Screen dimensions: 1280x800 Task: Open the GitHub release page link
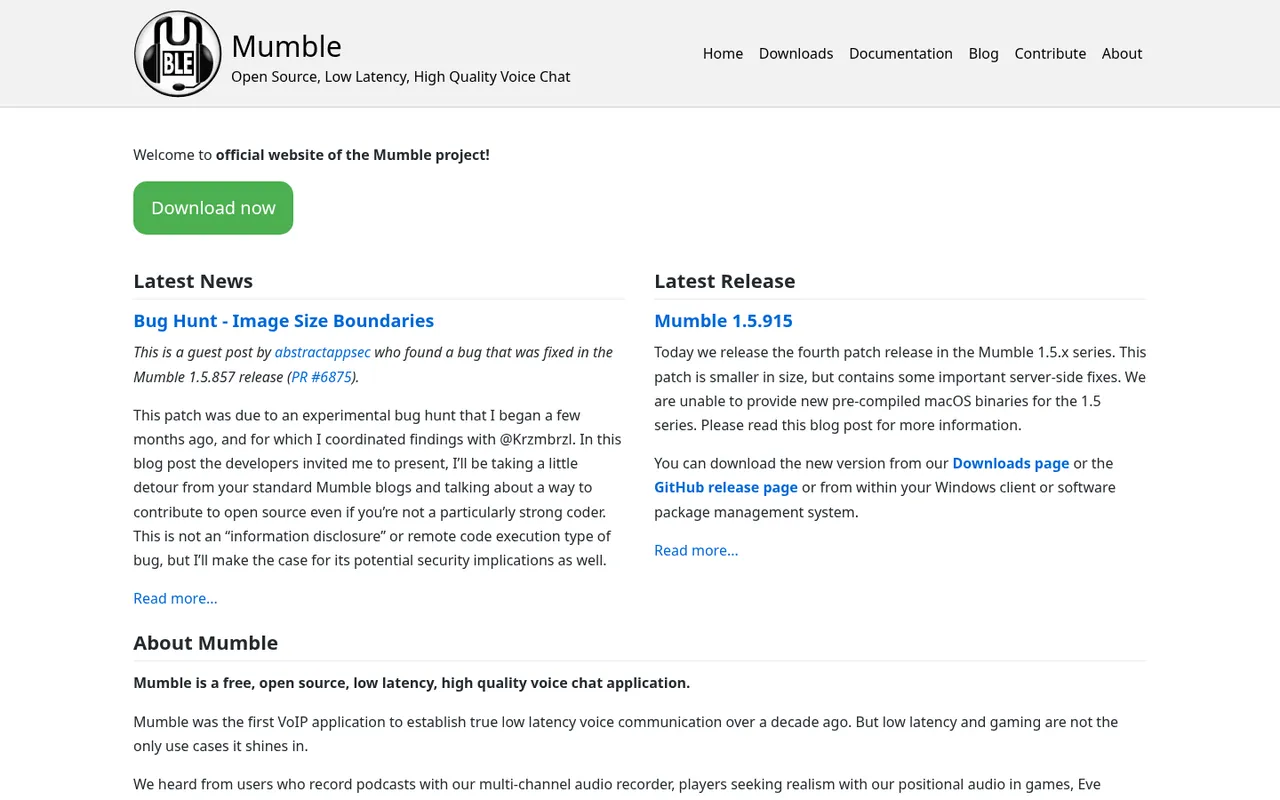click(x=726, y=487)
